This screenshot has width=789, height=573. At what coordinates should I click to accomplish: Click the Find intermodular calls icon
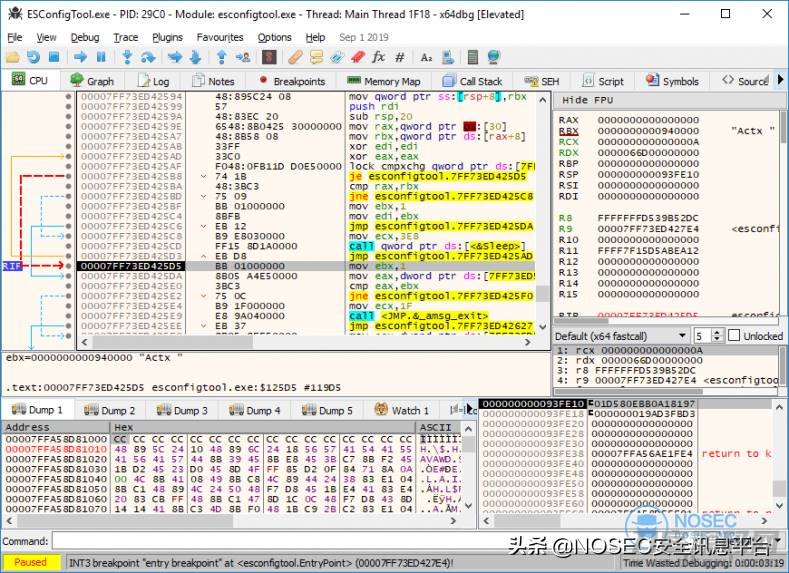pyautogui.click(x=447, y=57)
